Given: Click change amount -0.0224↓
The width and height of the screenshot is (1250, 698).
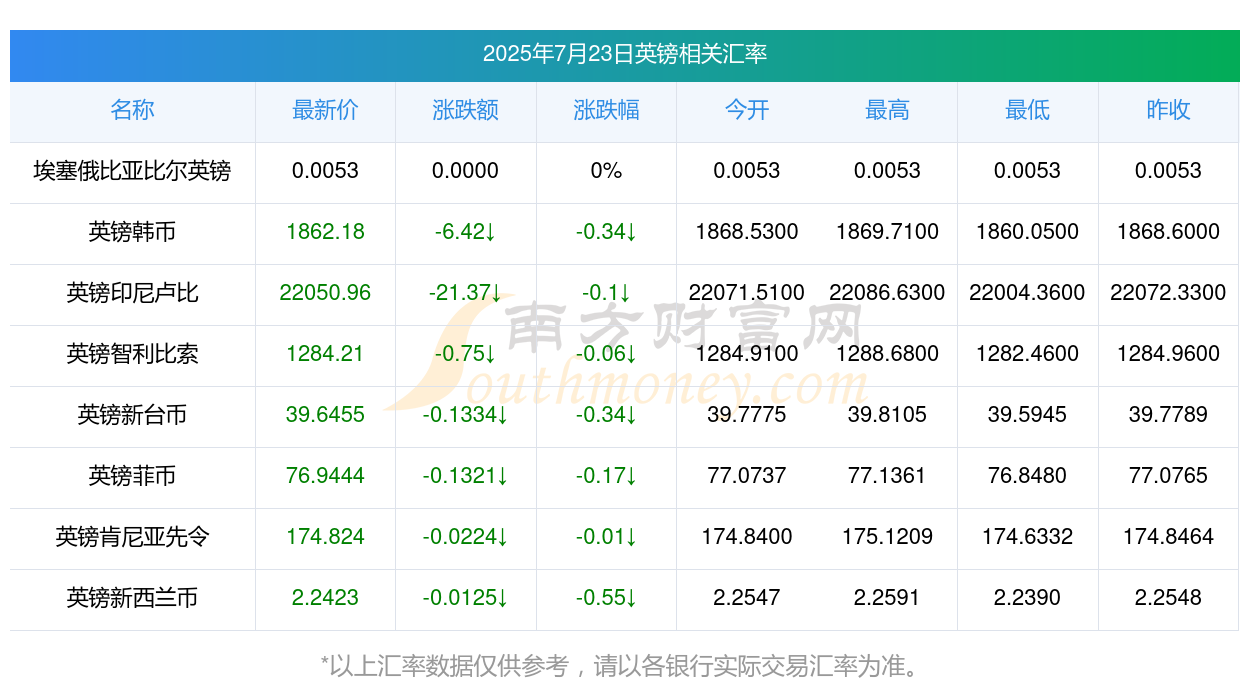Looking at the screenshot, I should pyautogui.click(x=465, y=537).
